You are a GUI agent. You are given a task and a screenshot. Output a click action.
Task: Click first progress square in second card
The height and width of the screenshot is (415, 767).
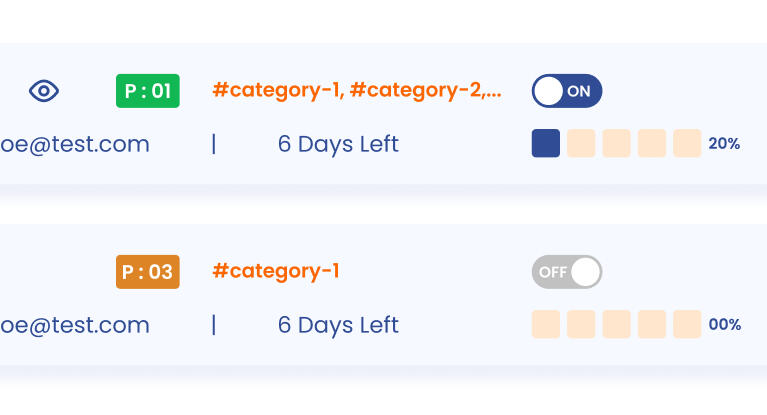(x=546, y=324)
